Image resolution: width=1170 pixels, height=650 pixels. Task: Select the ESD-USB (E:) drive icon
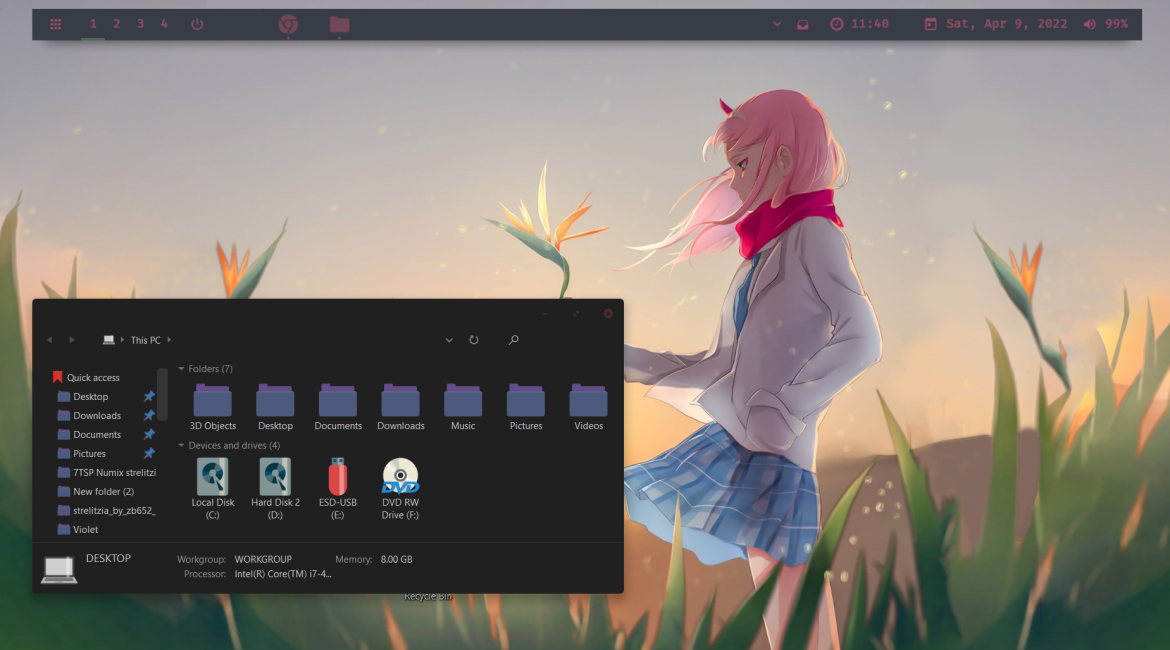pyautogui.click(x=338, y=479)
